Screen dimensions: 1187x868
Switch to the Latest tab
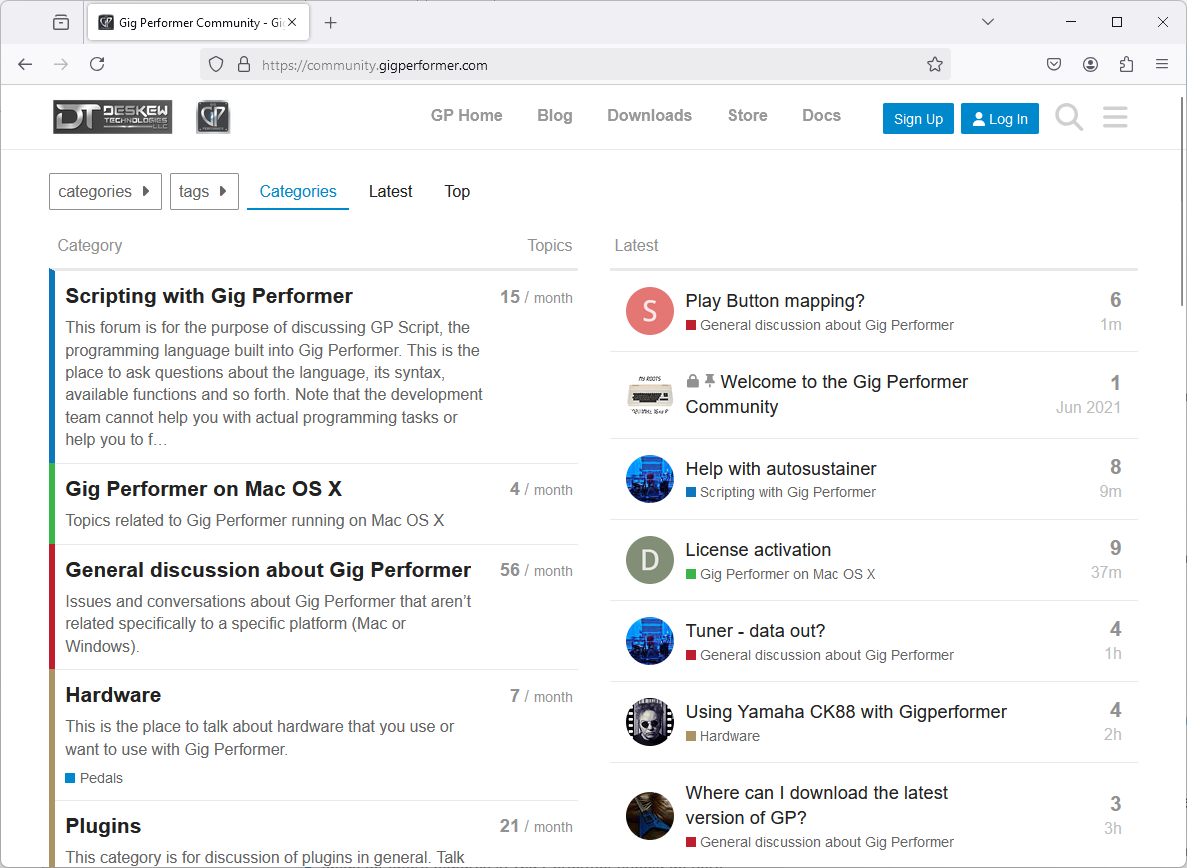390,191
